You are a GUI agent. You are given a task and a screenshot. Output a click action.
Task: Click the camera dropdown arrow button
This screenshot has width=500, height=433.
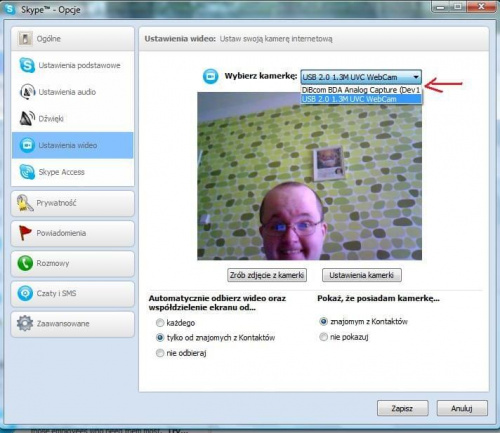click(416, 77)
